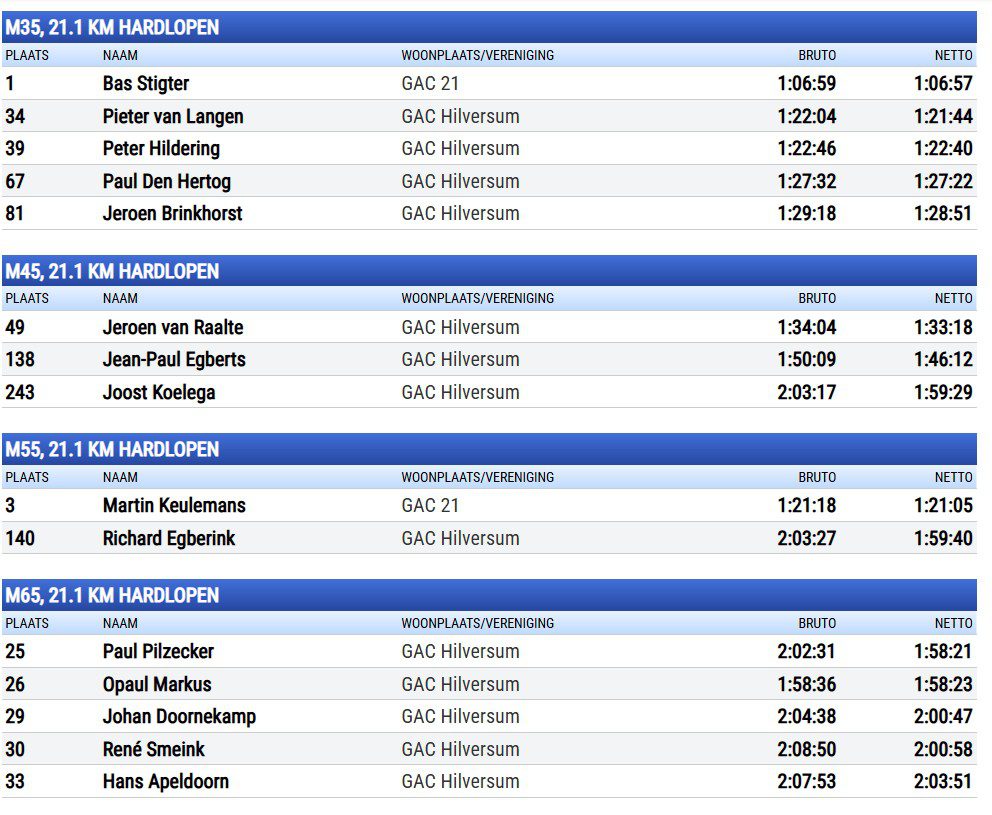The height and width of the screenshot is (815, 992).
Task: Click the M35, 21.1 KM HARDLOPEN header
Action: click(x=111, y=27)
